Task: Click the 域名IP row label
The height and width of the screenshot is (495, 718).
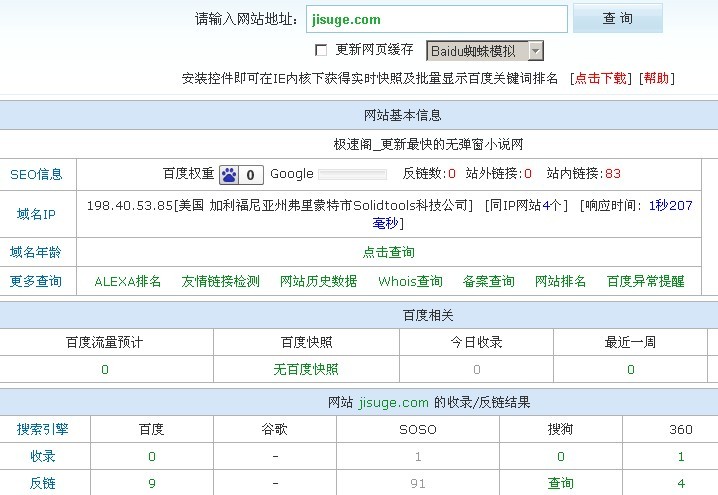Action: pos(36,214)
